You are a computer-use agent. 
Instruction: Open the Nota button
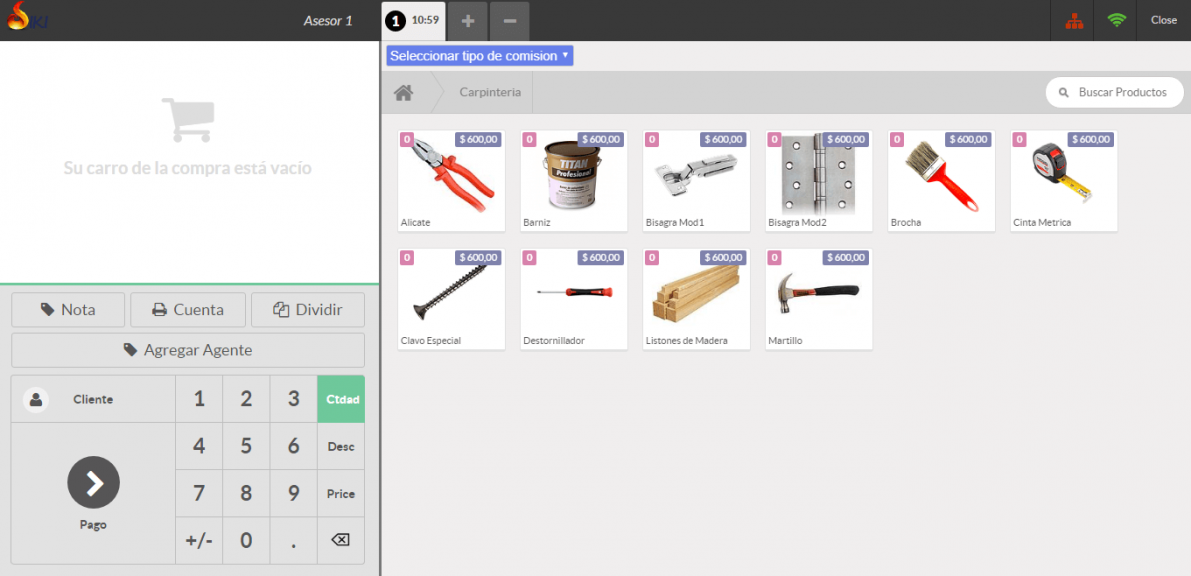68,310
